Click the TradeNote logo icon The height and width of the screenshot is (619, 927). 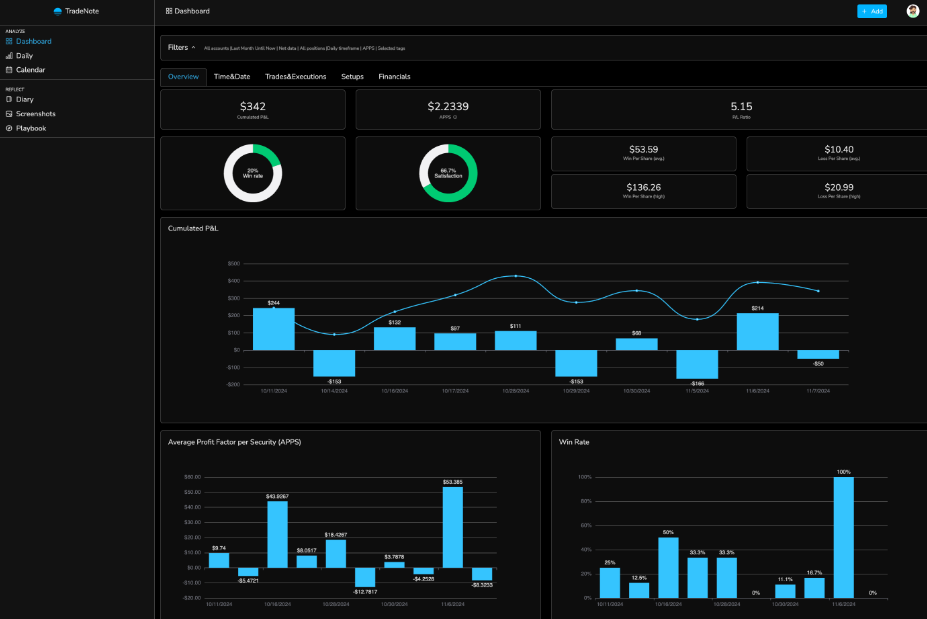(x=58, y=11)
